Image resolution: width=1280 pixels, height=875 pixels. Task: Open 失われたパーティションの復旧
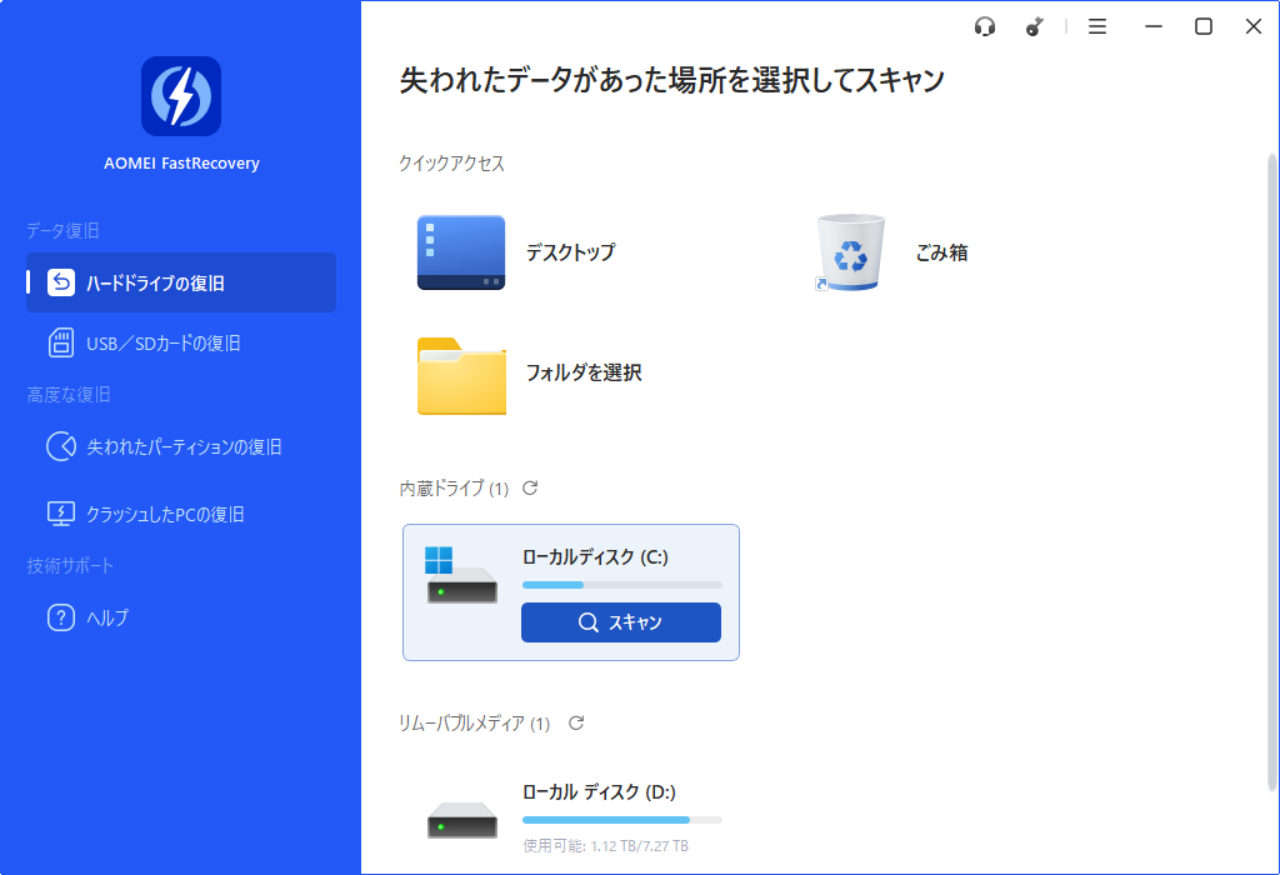pos(181,447)
